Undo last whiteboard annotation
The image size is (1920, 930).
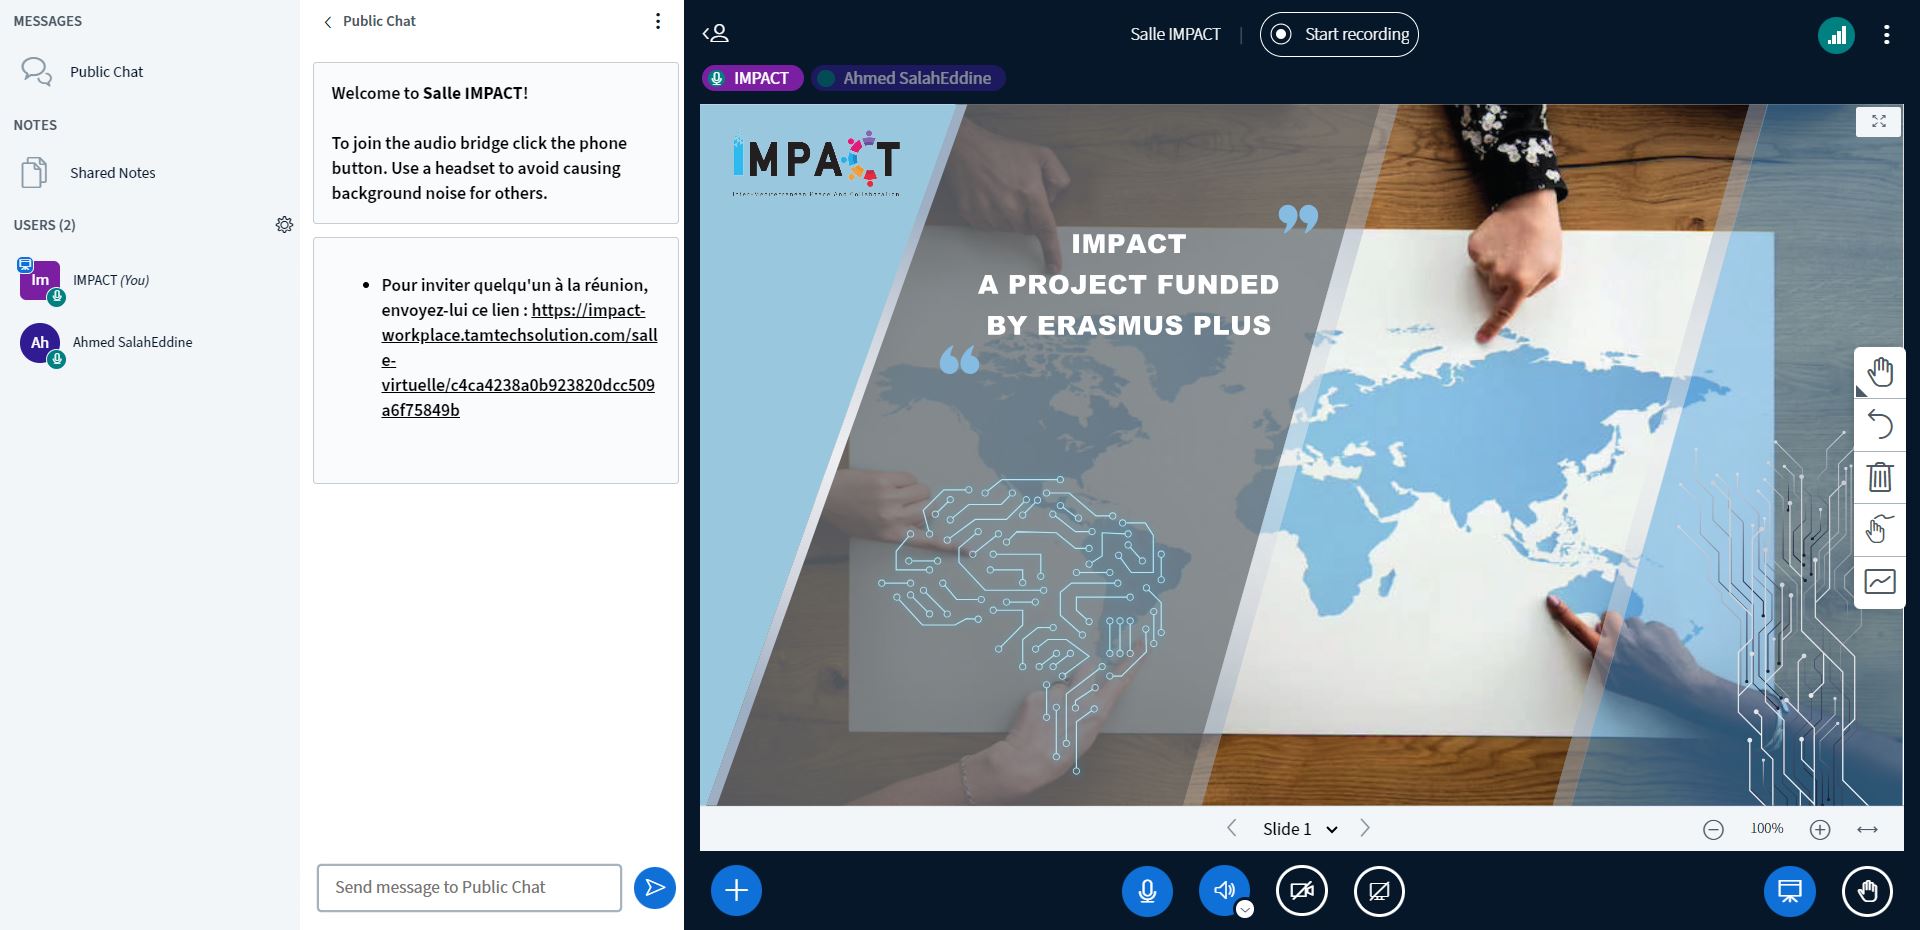coord(1879,425)
